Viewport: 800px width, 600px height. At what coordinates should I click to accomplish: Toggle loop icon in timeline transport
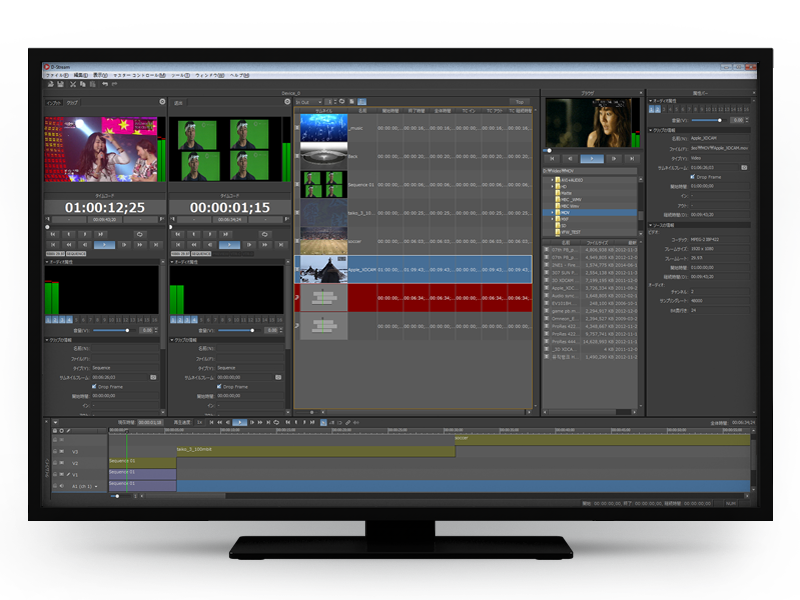[x=277, y=422]
